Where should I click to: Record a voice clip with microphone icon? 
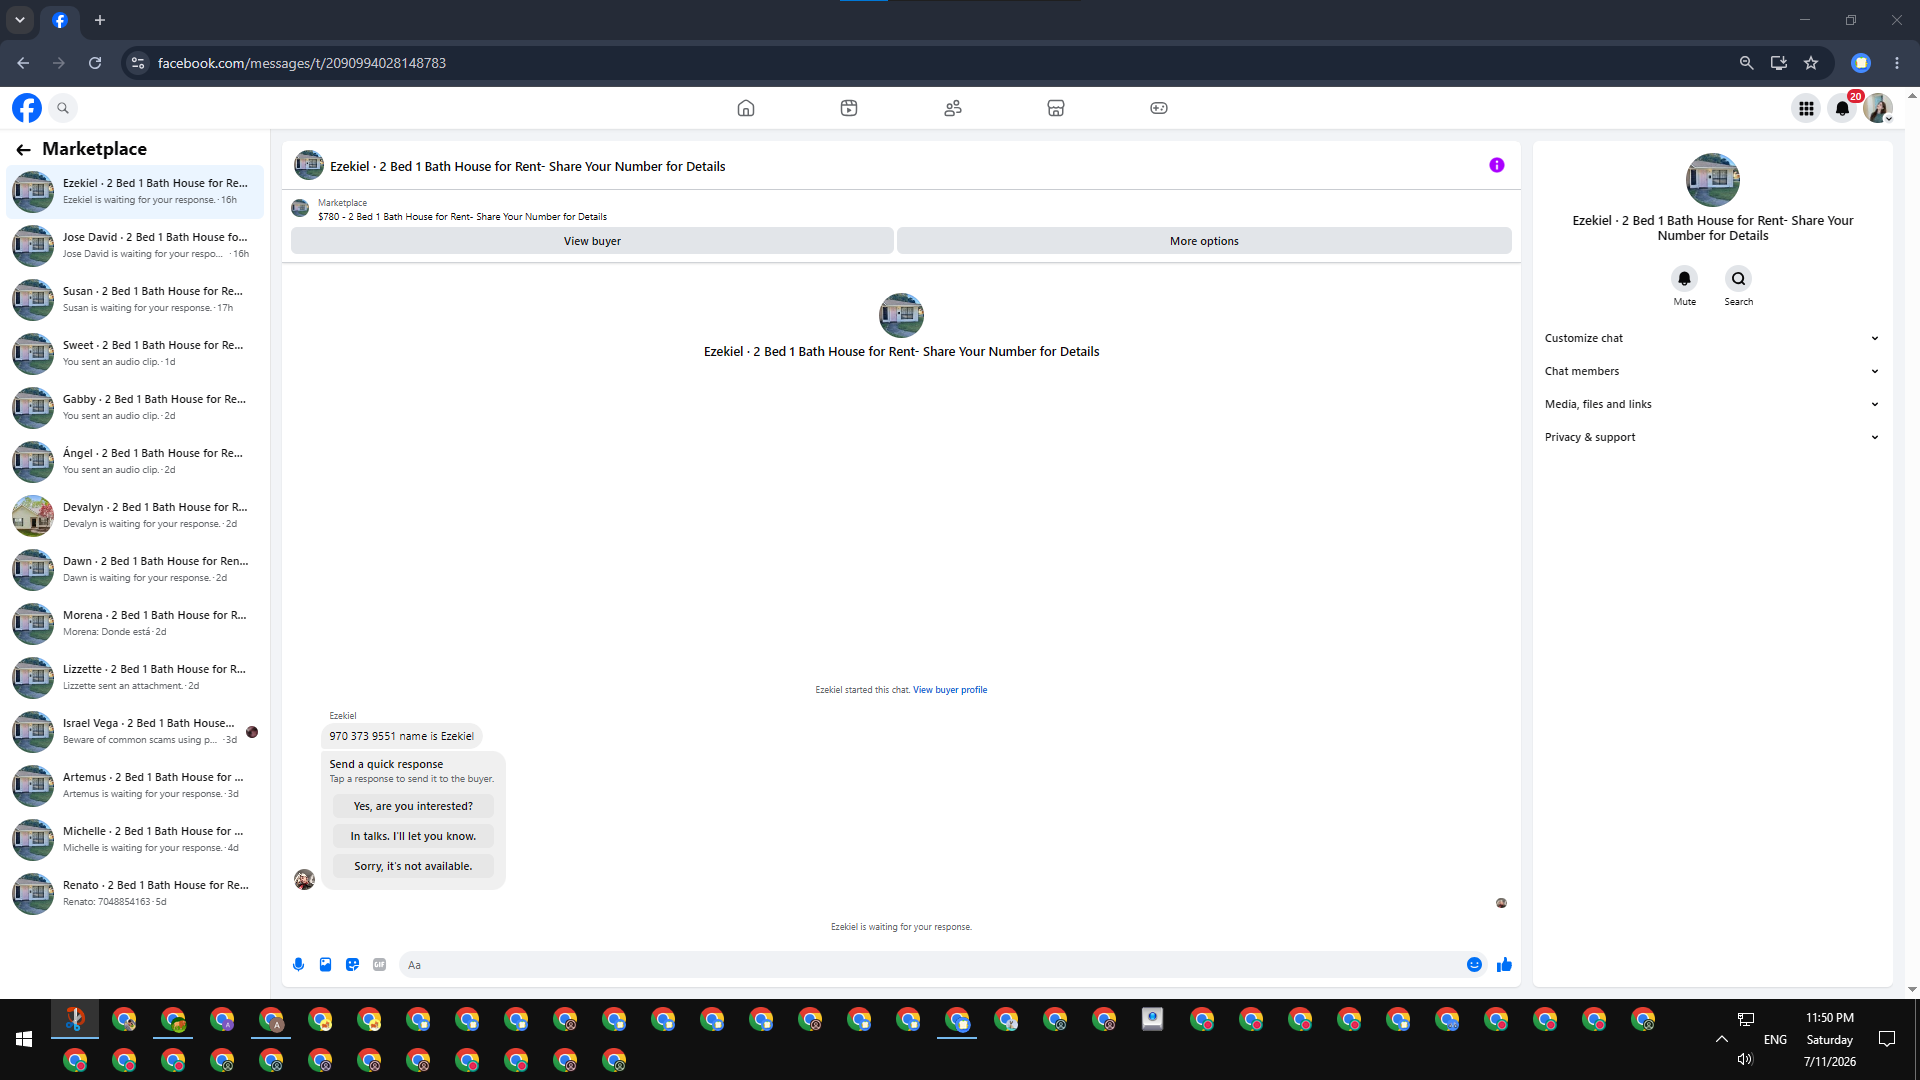pyautogui.click(x=298, y=965)
